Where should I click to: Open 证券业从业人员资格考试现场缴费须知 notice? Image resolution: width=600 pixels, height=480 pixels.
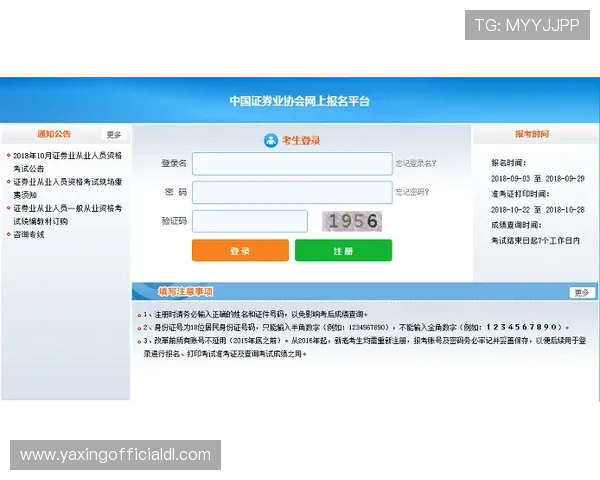tap(68, 188)
